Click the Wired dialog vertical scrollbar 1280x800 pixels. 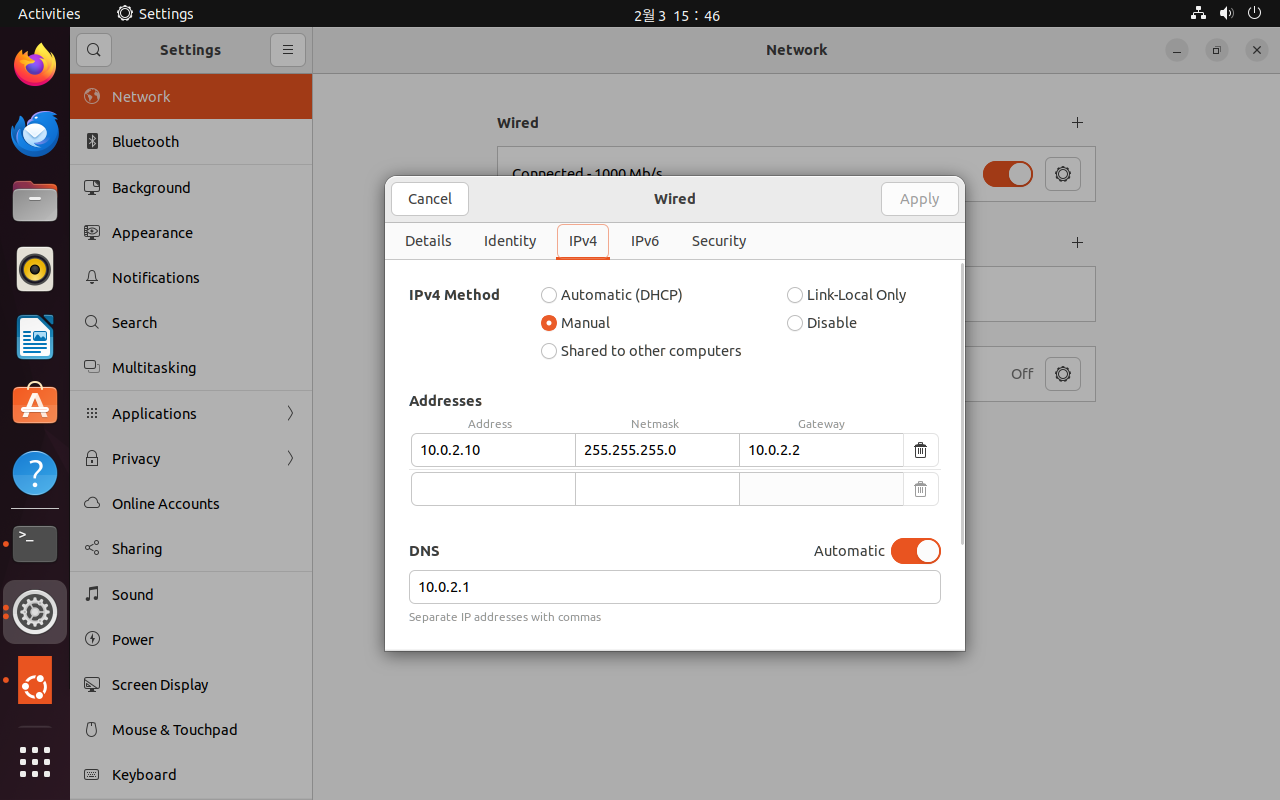click(x=962, y=404)
